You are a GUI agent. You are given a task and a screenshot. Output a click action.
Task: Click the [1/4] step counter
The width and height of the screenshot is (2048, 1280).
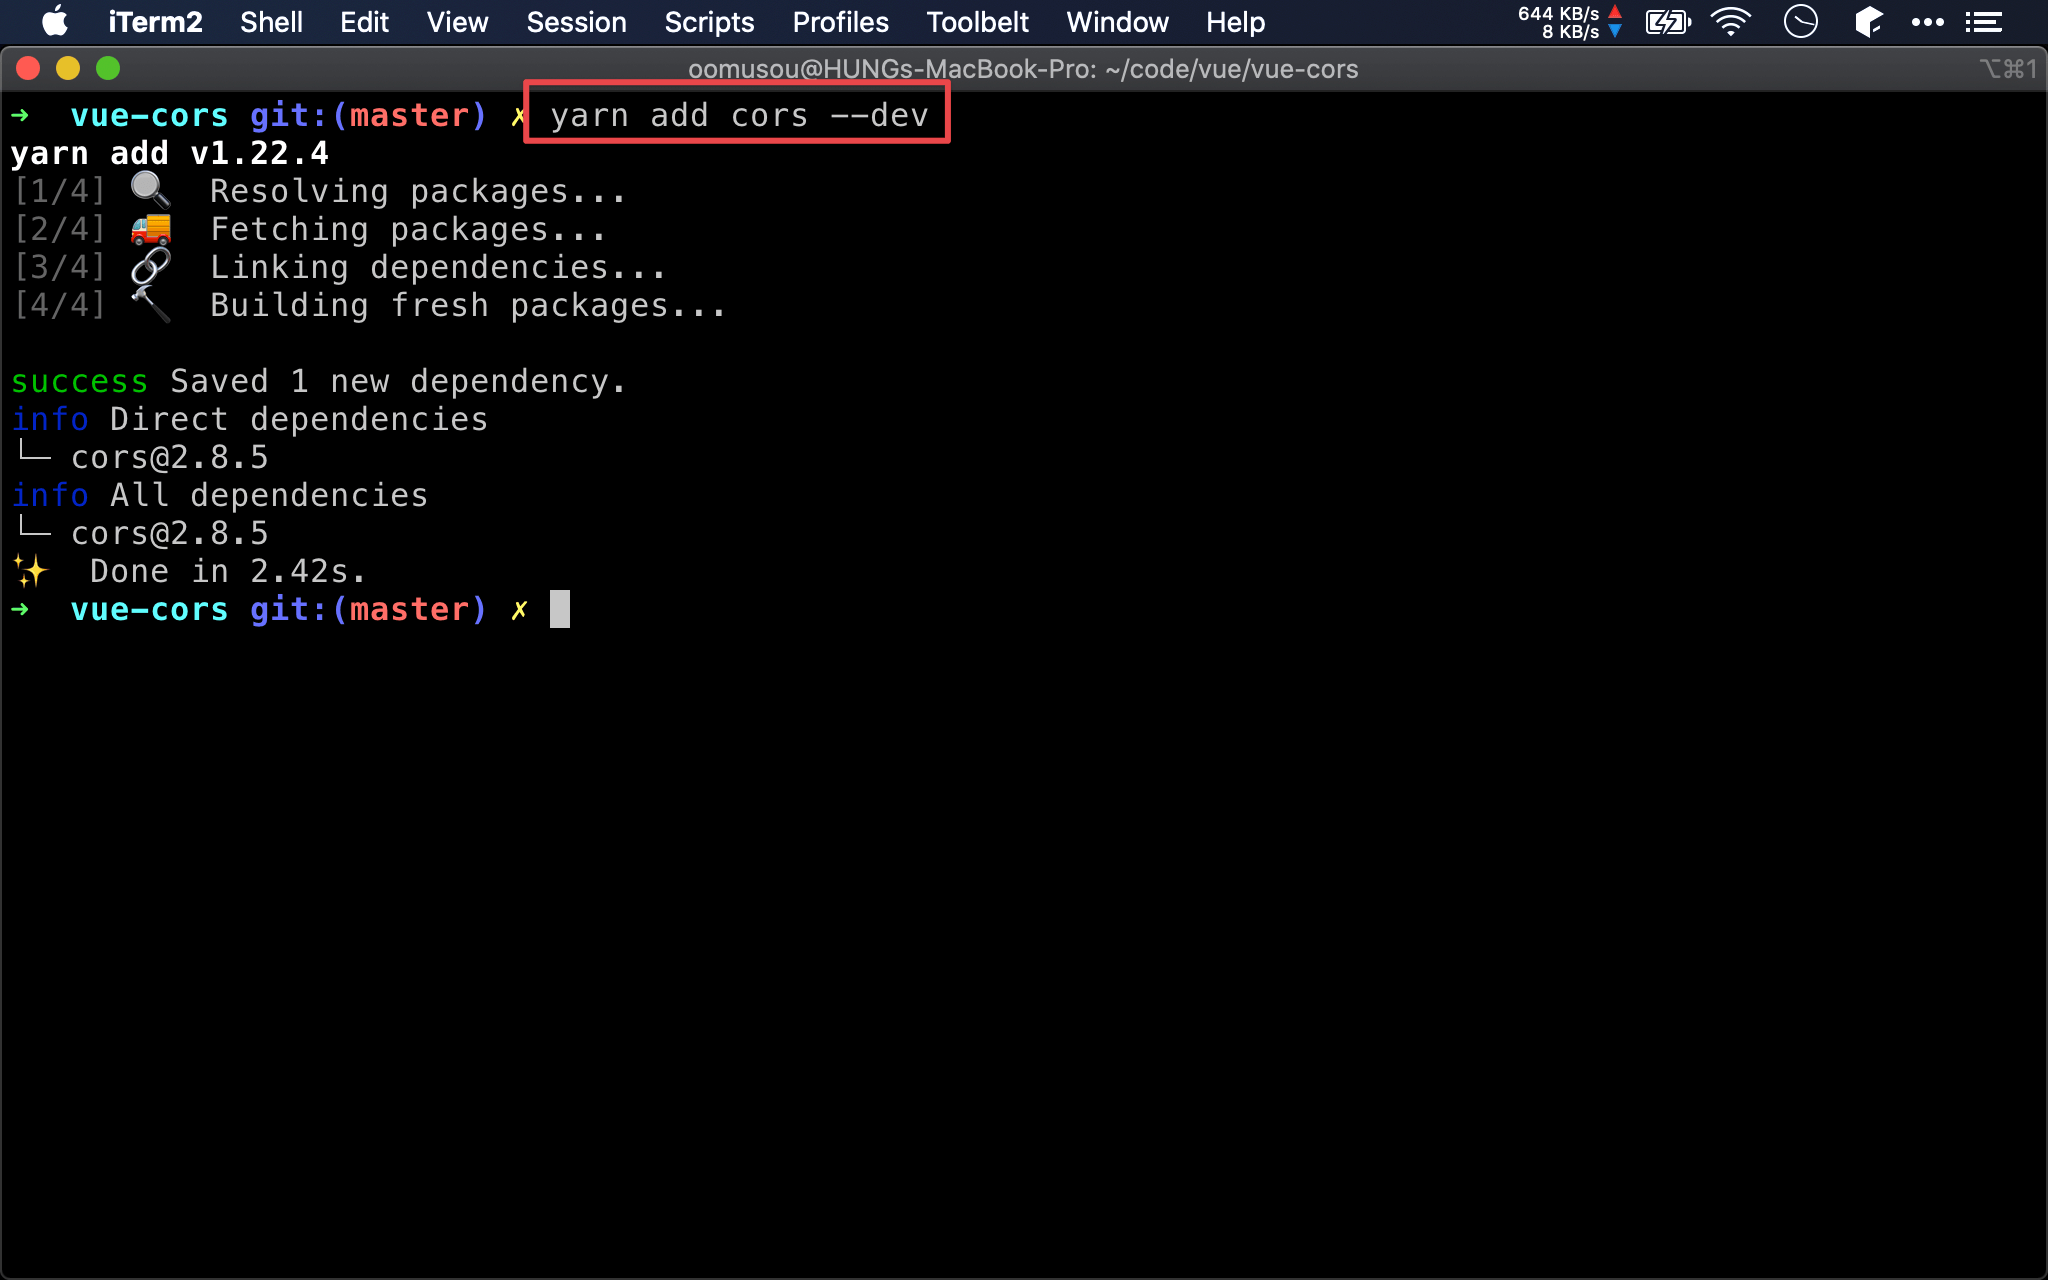coord(60,191)
